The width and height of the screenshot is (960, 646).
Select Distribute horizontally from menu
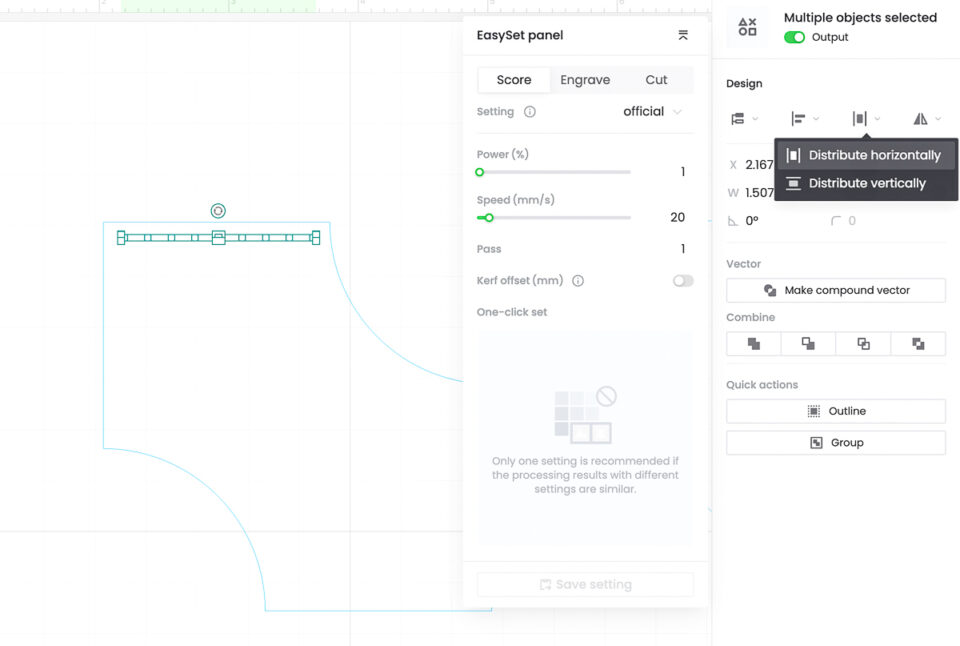coord(865,155)
